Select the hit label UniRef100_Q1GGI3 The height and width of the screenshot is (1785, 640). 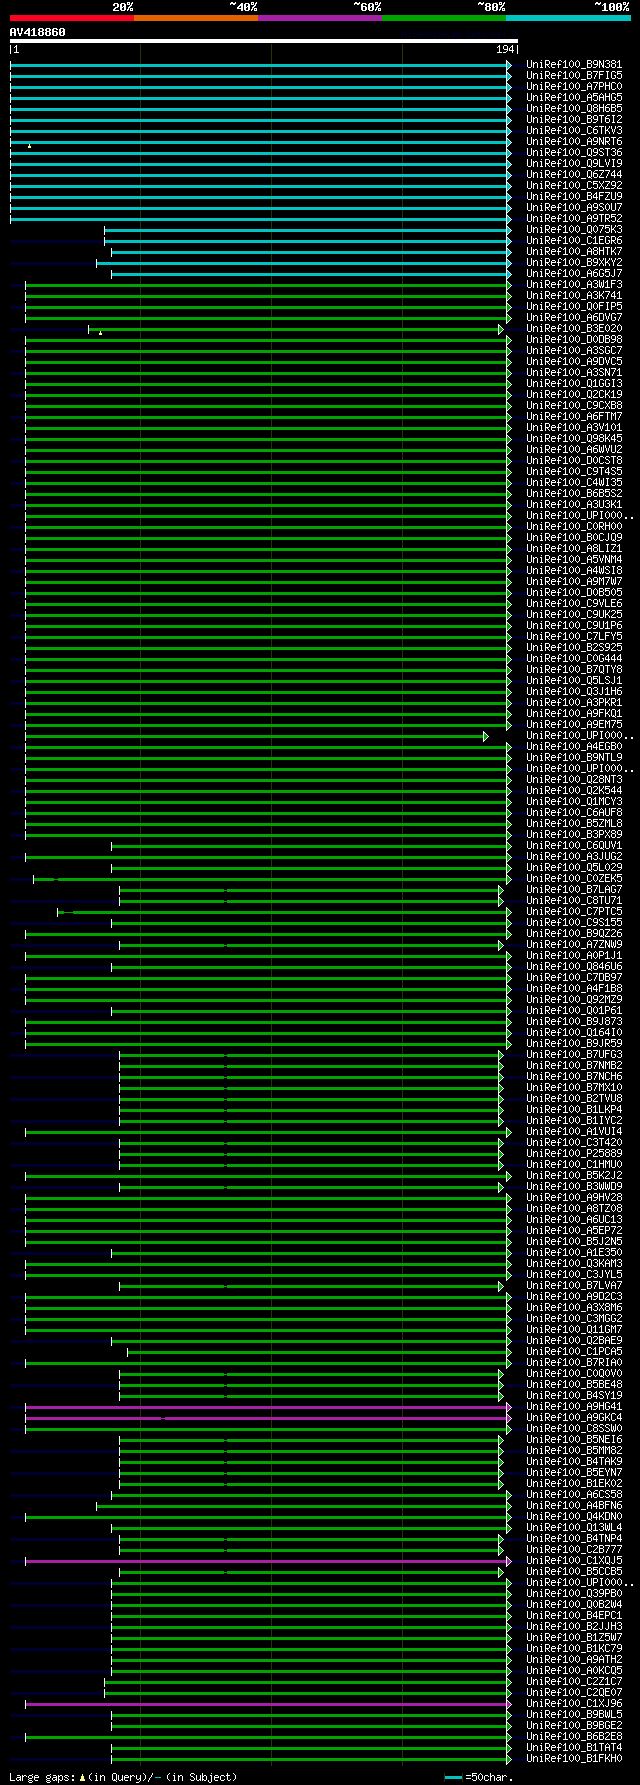(x=574, y=383)
